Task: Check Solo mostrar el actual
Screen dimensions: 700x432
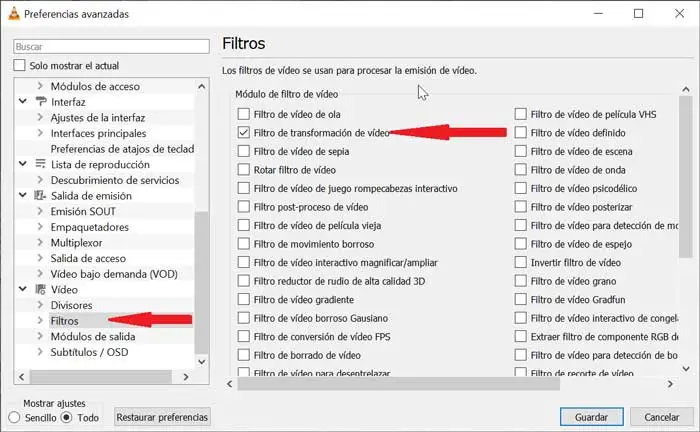Action: click(20, 66)
